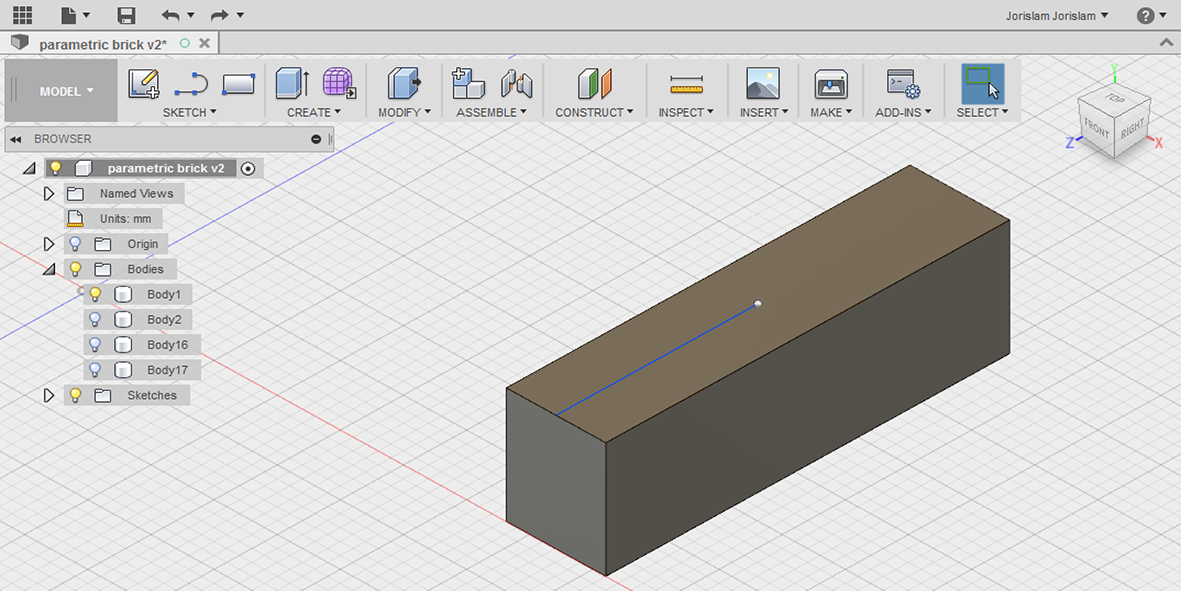Open the Redo history dropdown arrow
The height and width of the screenshot is (591, 1181).
(240, 15)
